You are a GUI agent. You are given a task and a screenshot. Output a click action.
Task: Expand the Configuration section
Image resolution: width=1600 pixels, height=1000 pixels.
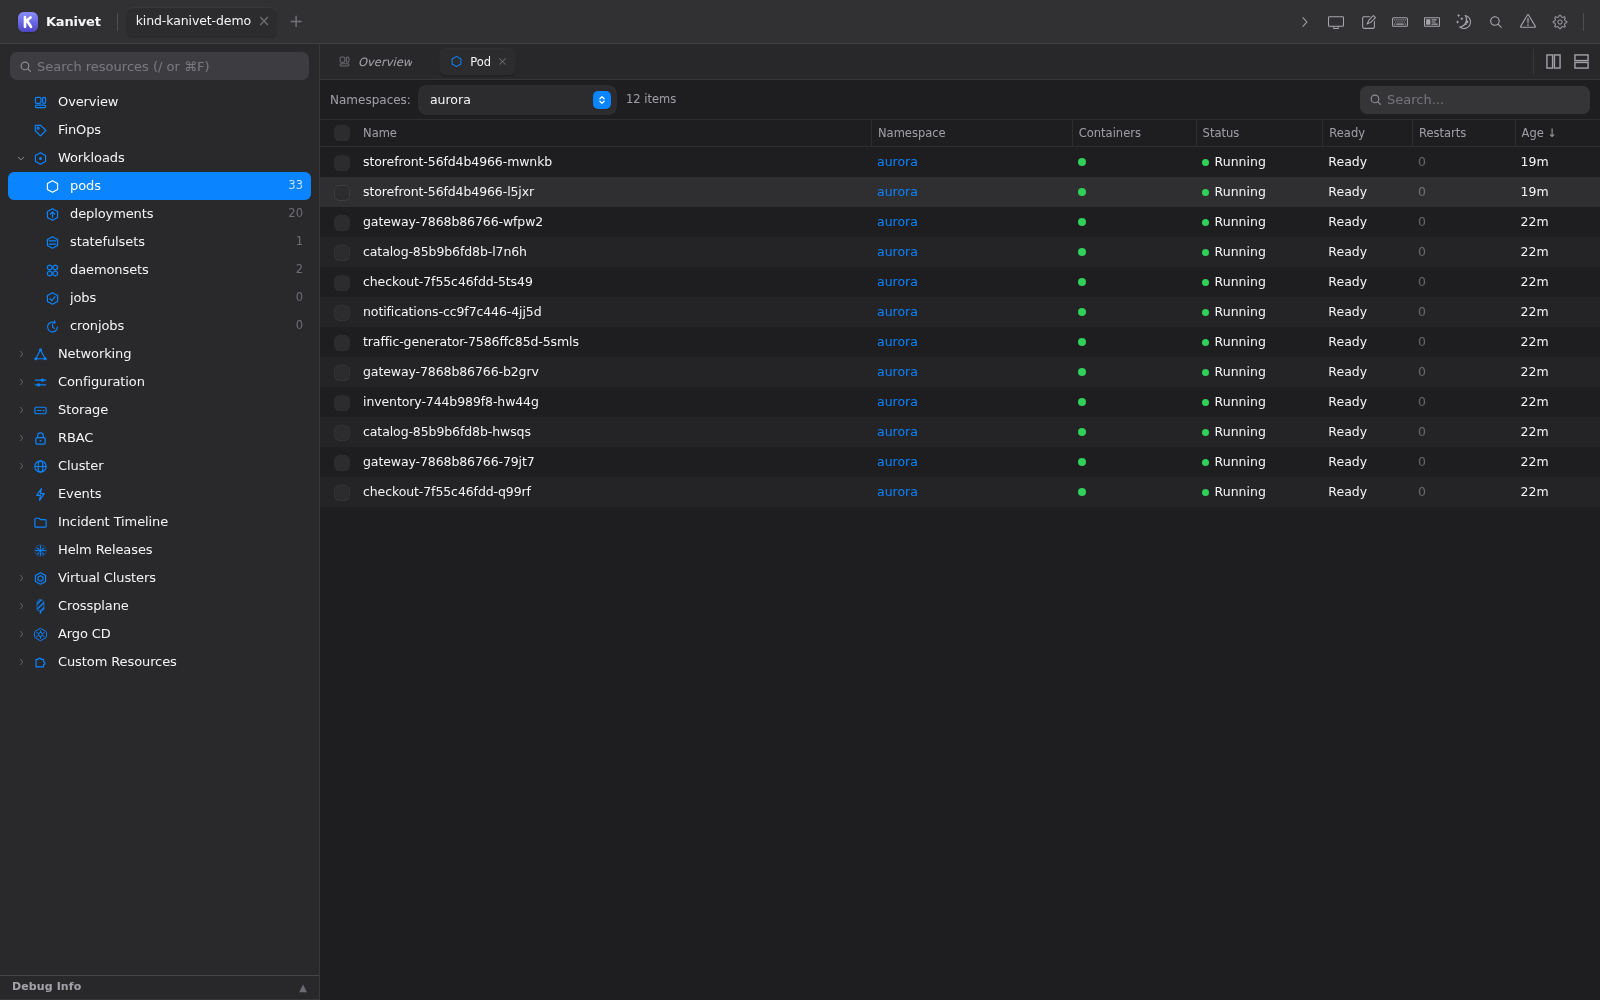(x=21, y=382)
